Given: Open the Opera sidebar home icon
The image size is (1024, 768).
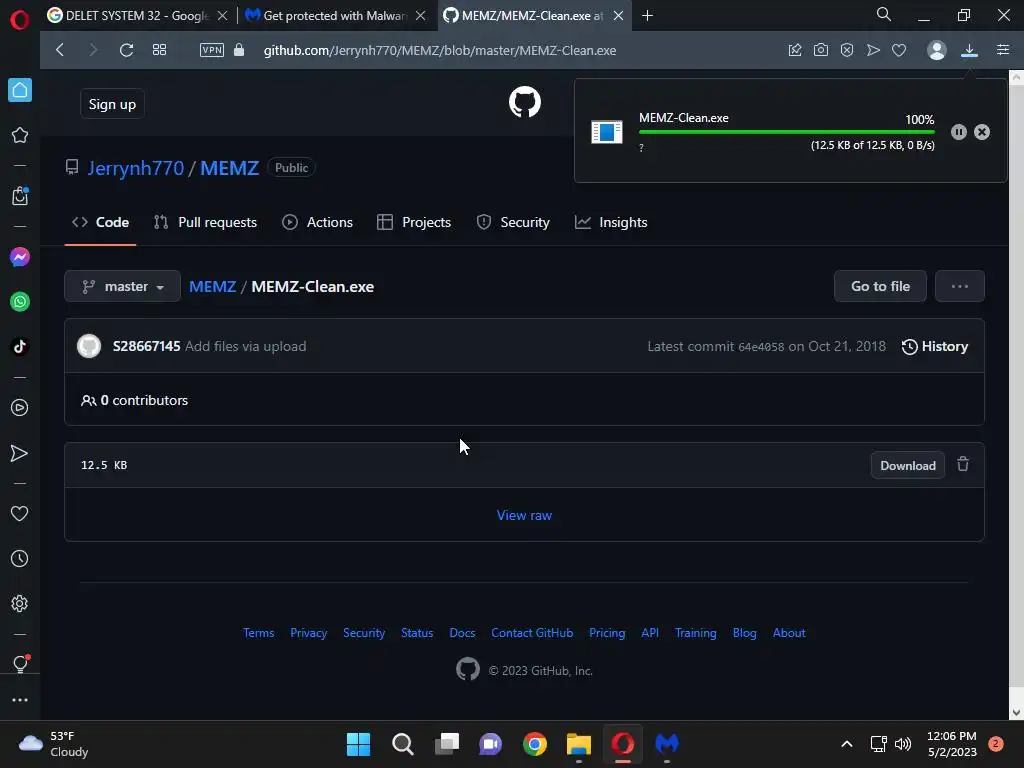Looking at the screenshot, I should (x=20, y=90).
